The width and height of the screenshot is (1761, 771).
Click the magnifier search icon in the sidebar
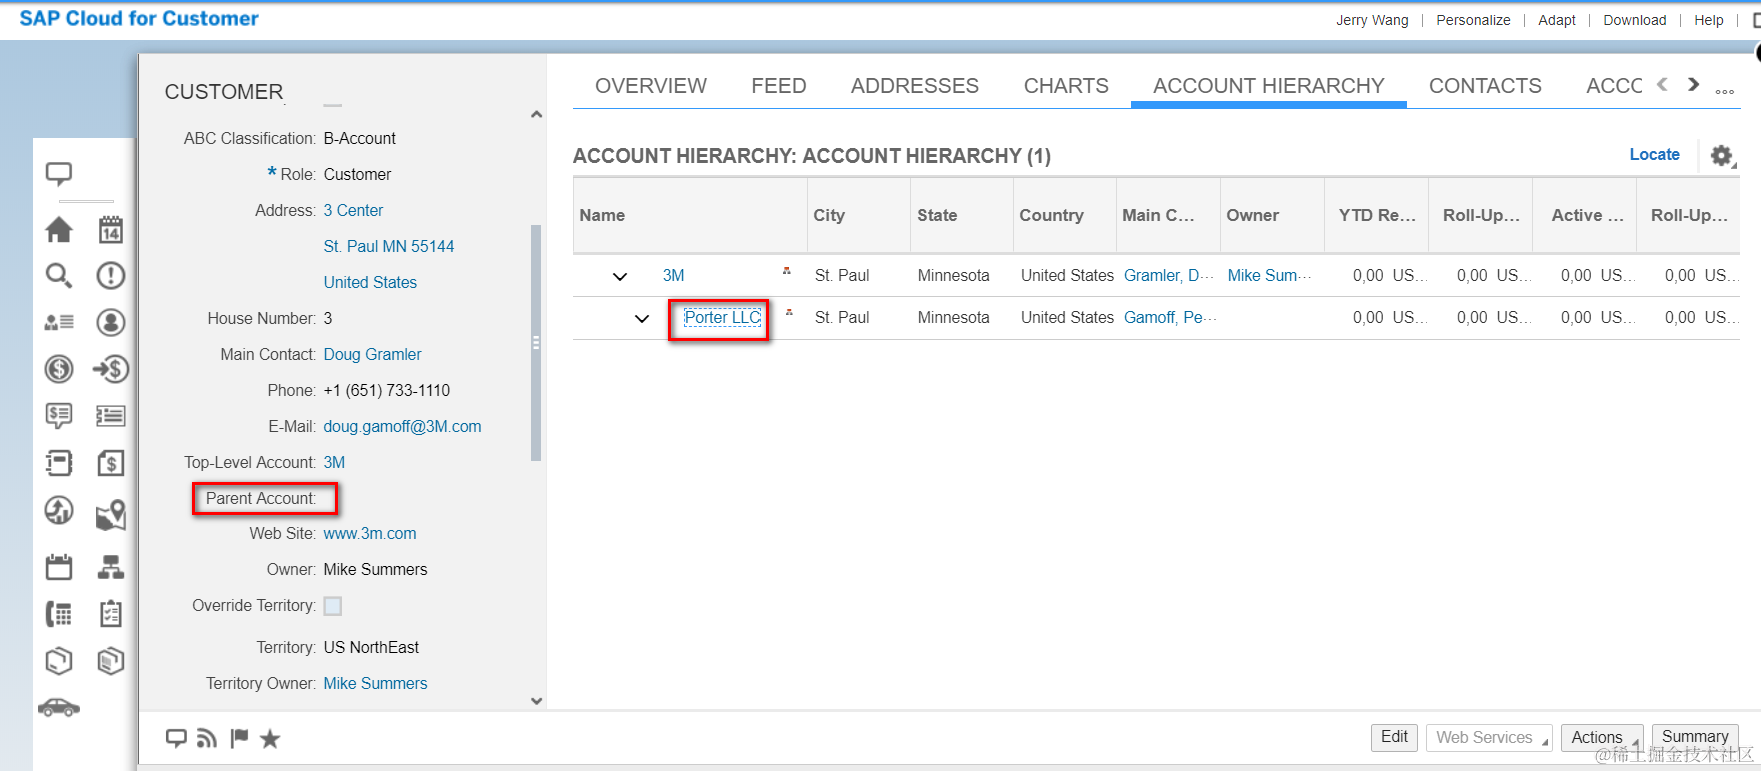coord(59,275)
